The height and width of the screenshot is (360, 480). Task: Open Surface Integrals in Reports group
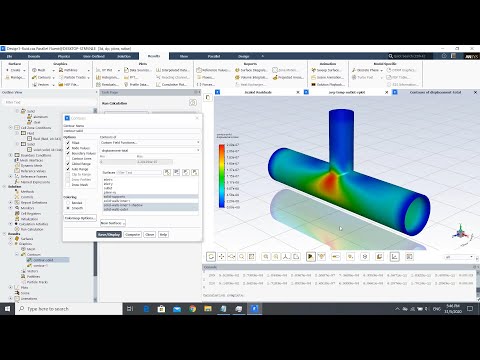coord(251,70)
